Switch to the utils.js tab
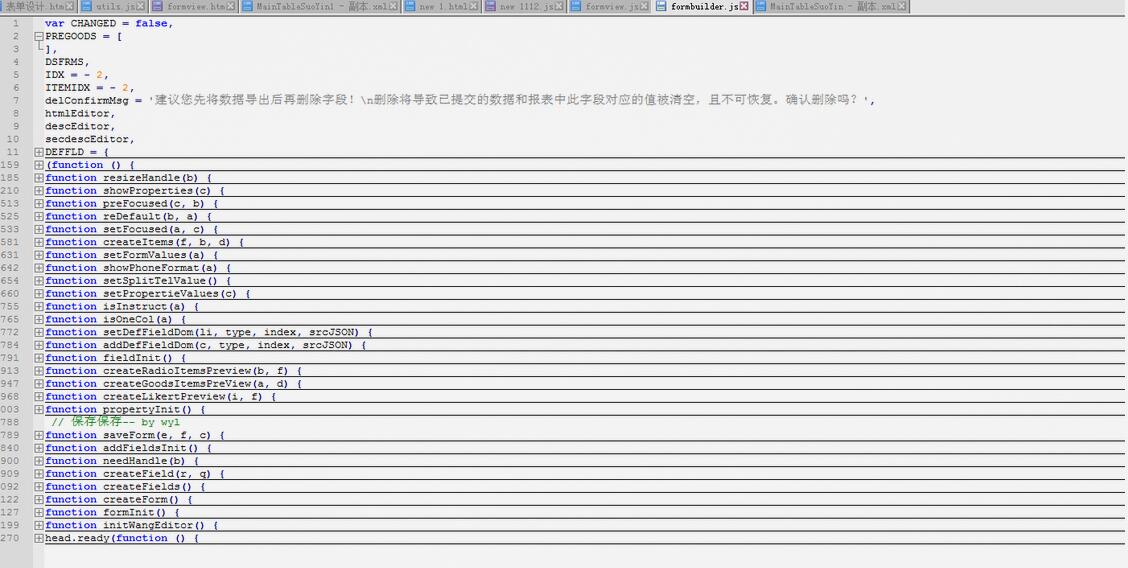 [x=113, y=6]
